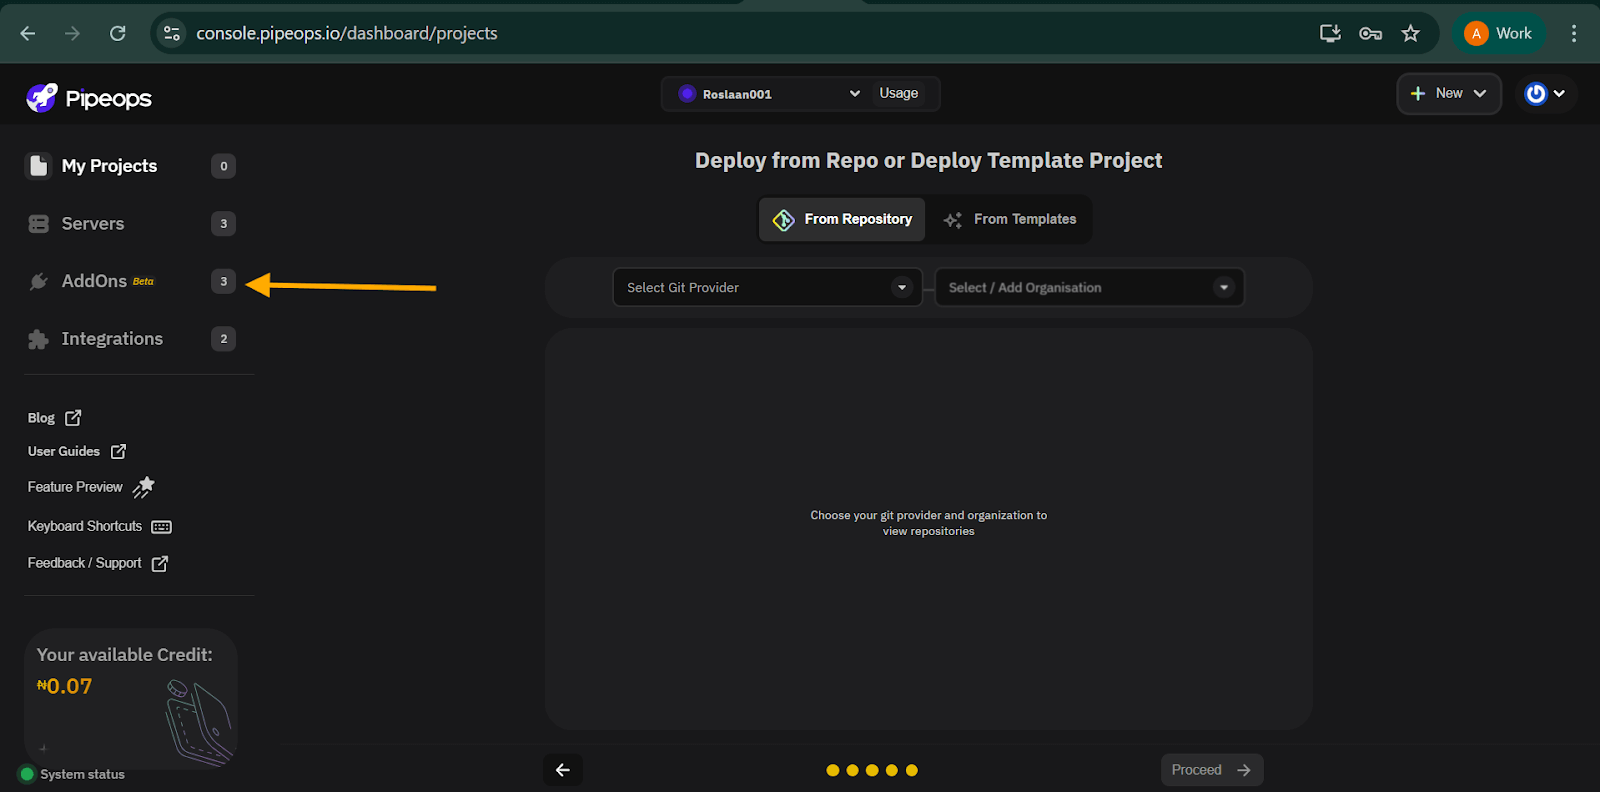
Task: Click the Pipeops rocket logo
Action: [42, 97]
